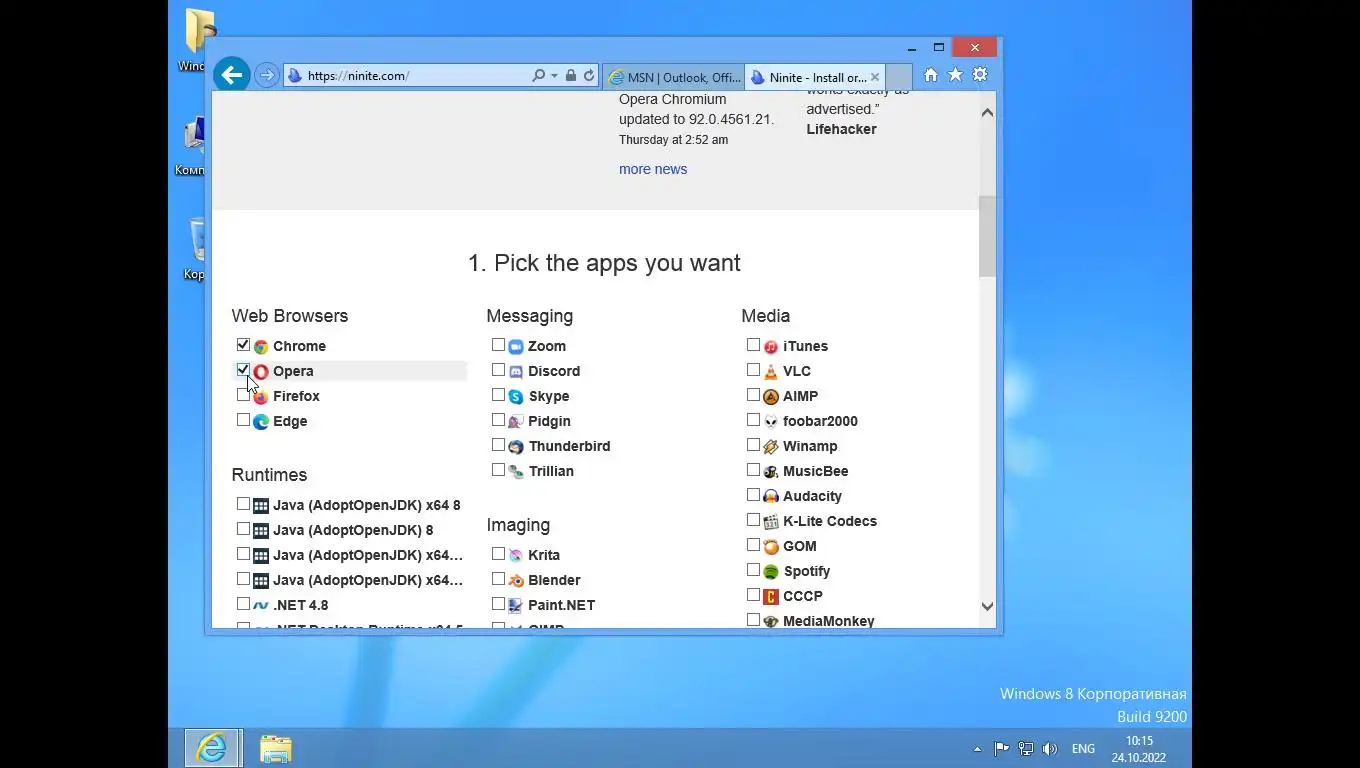Click the Blender icon
The width and height of the screenshot is (1360, 768).
[x=516, y=581]
